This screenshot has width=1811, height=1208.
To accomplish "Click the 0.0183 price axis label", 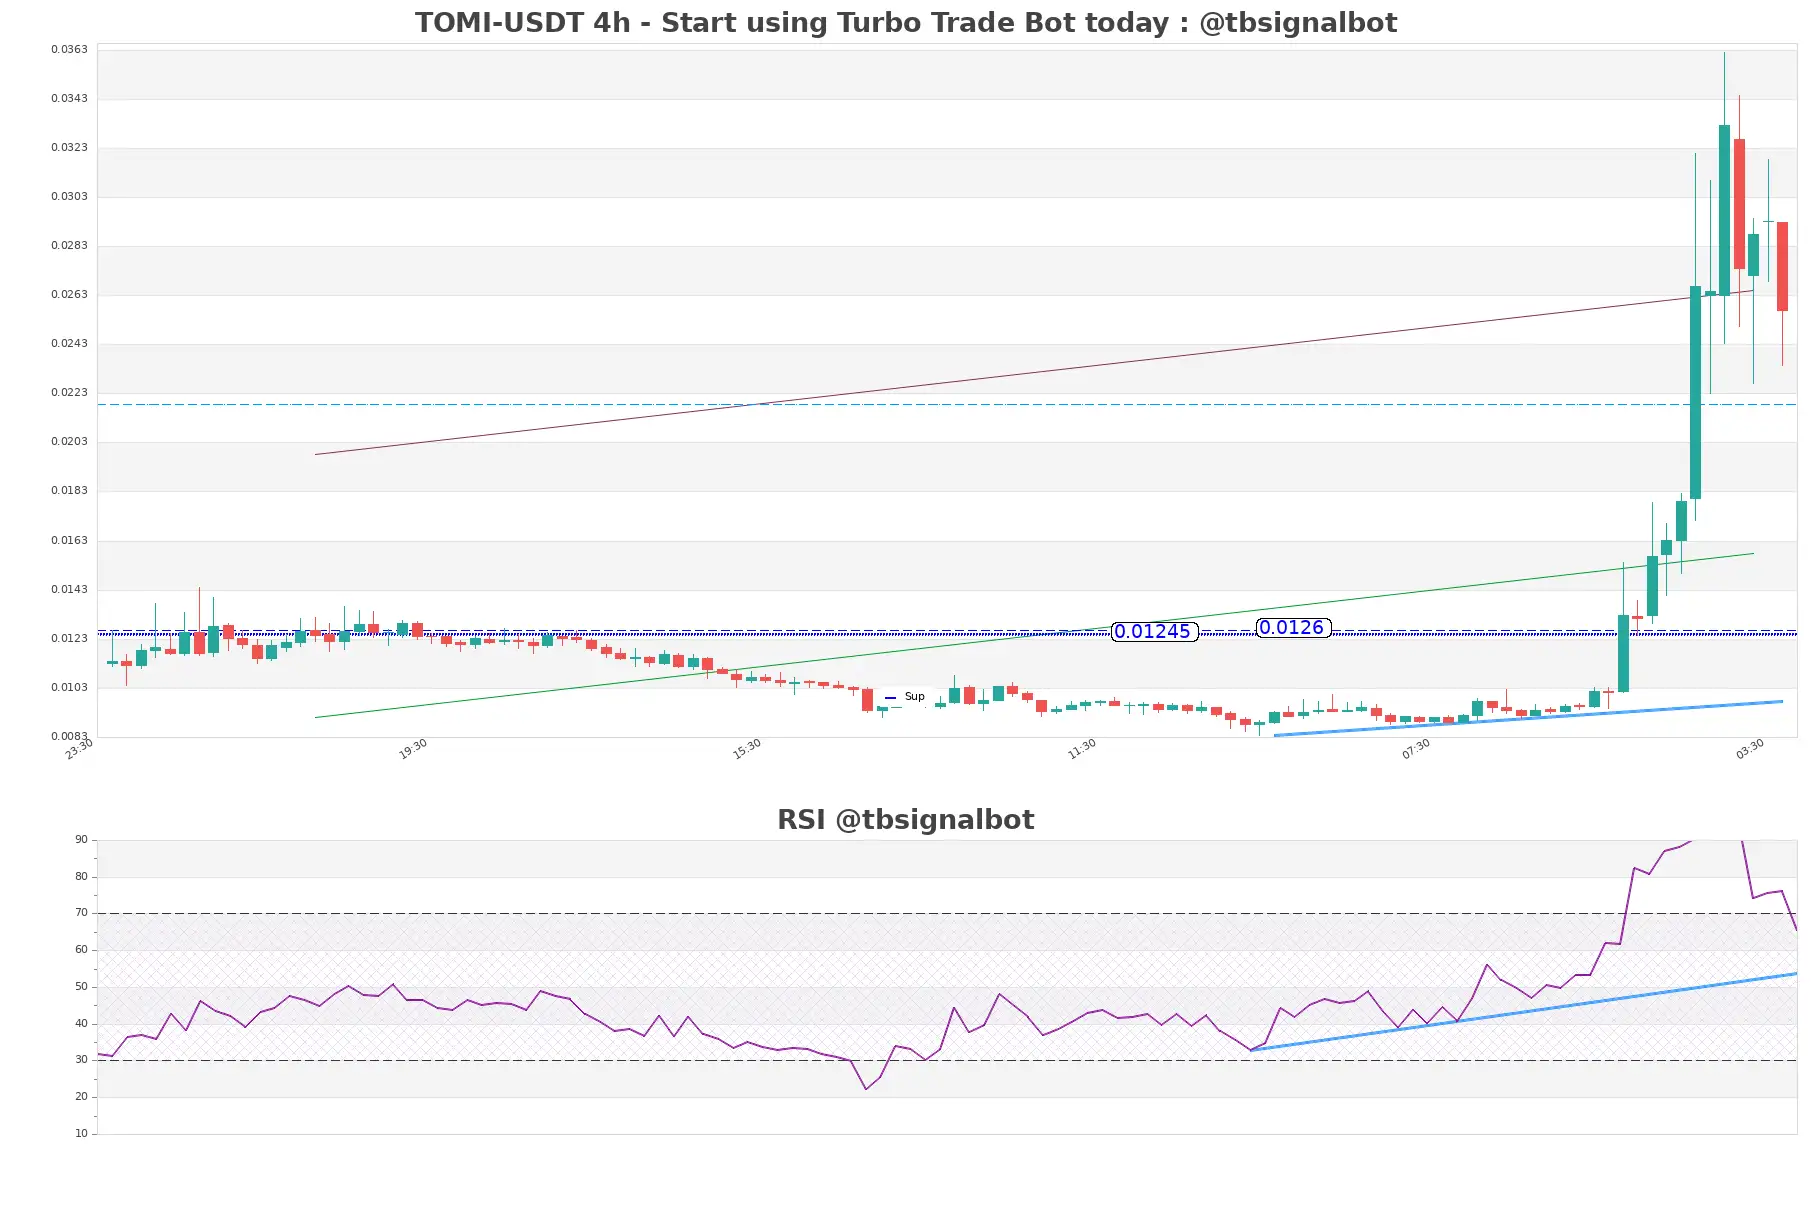I will (69, 490).
